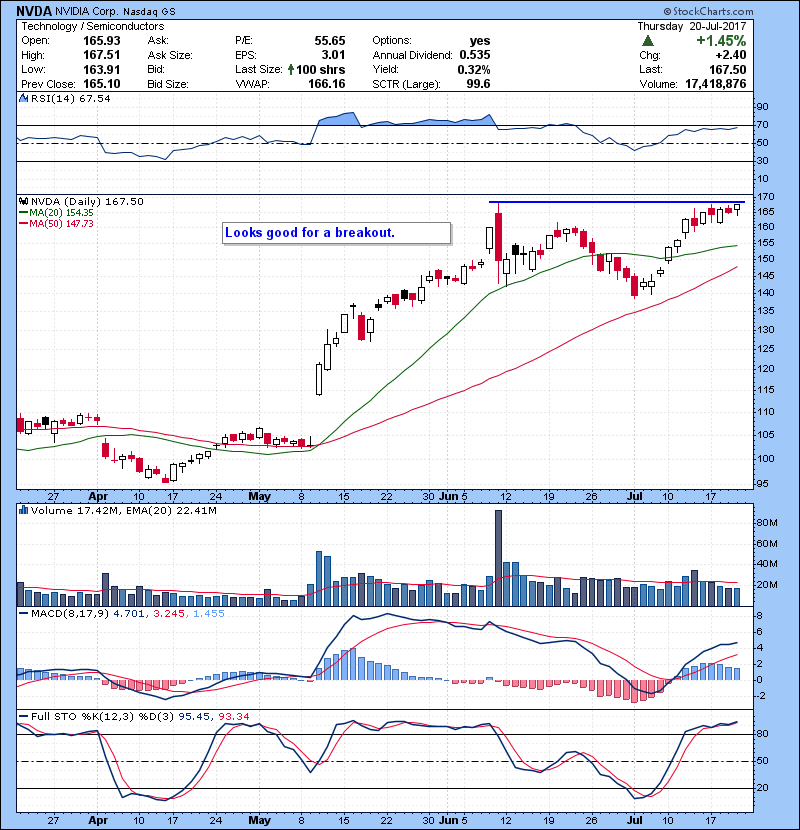
Task: Click the NVIDIA Corp. company name
Action: 87,11
